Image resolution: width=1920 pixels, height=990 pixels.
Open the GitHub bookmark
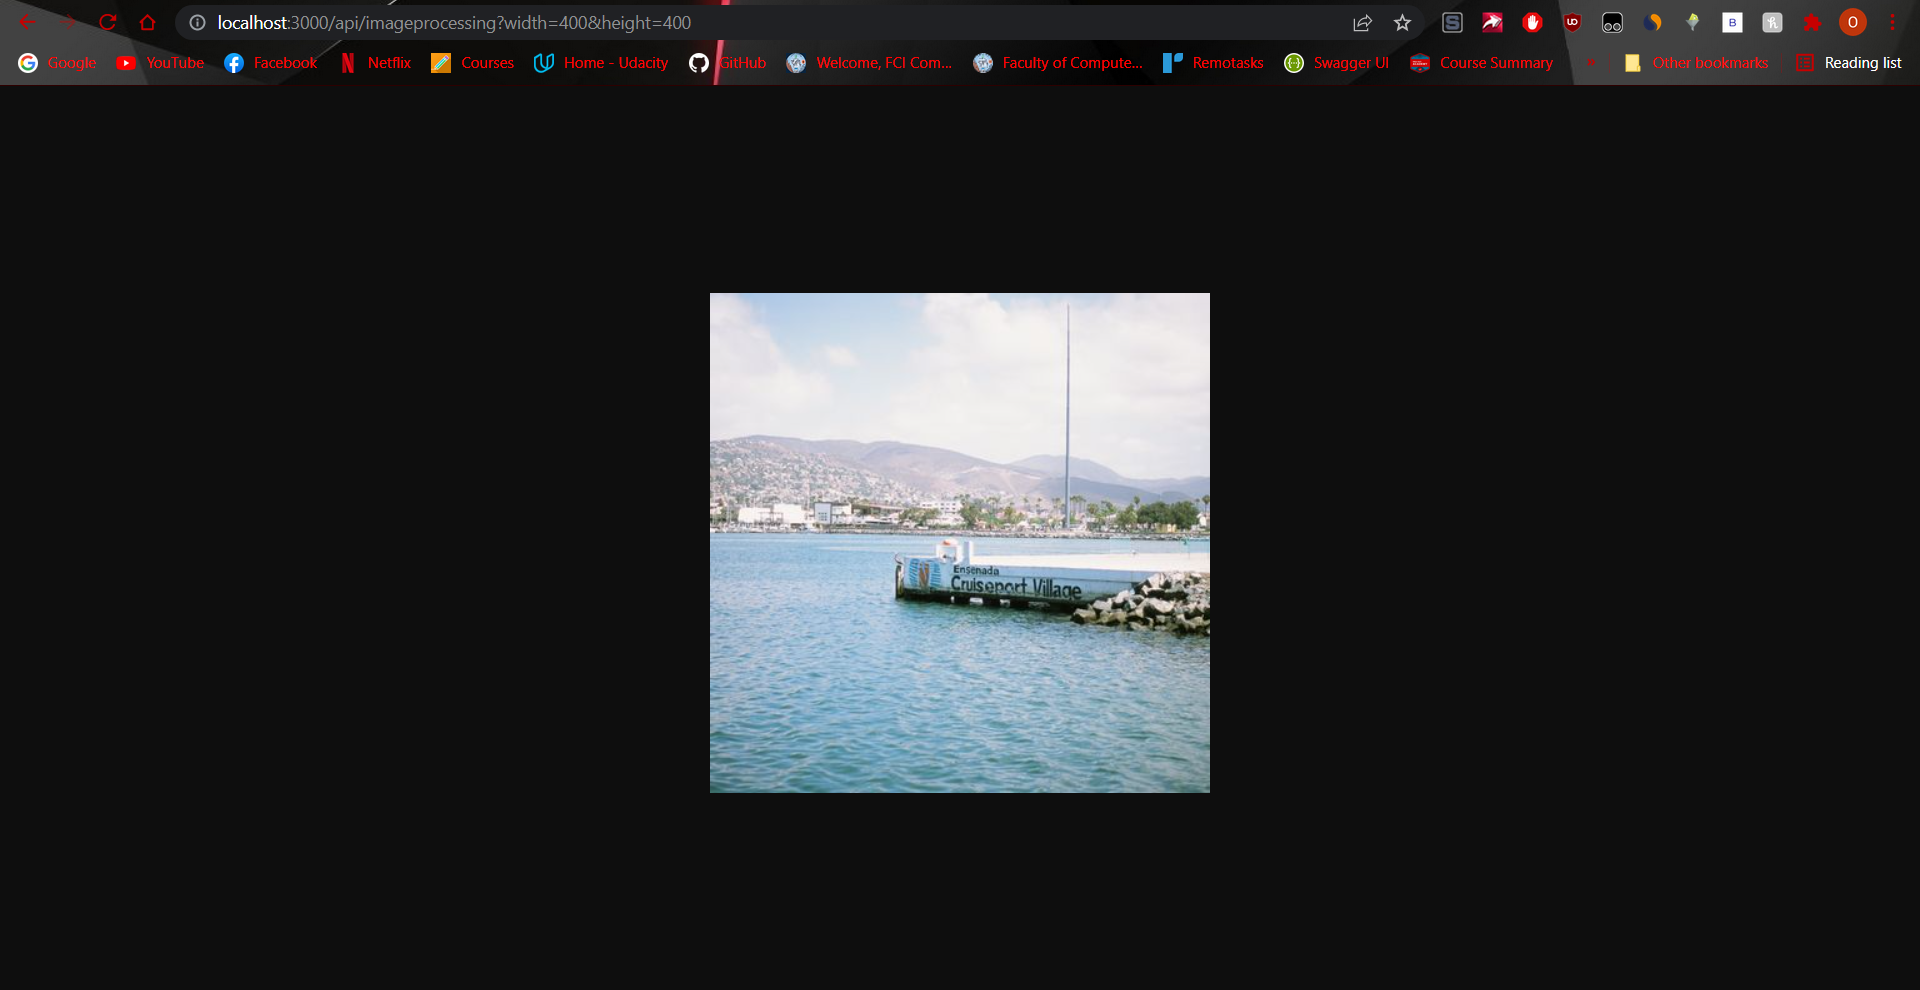tap(728, 63)
